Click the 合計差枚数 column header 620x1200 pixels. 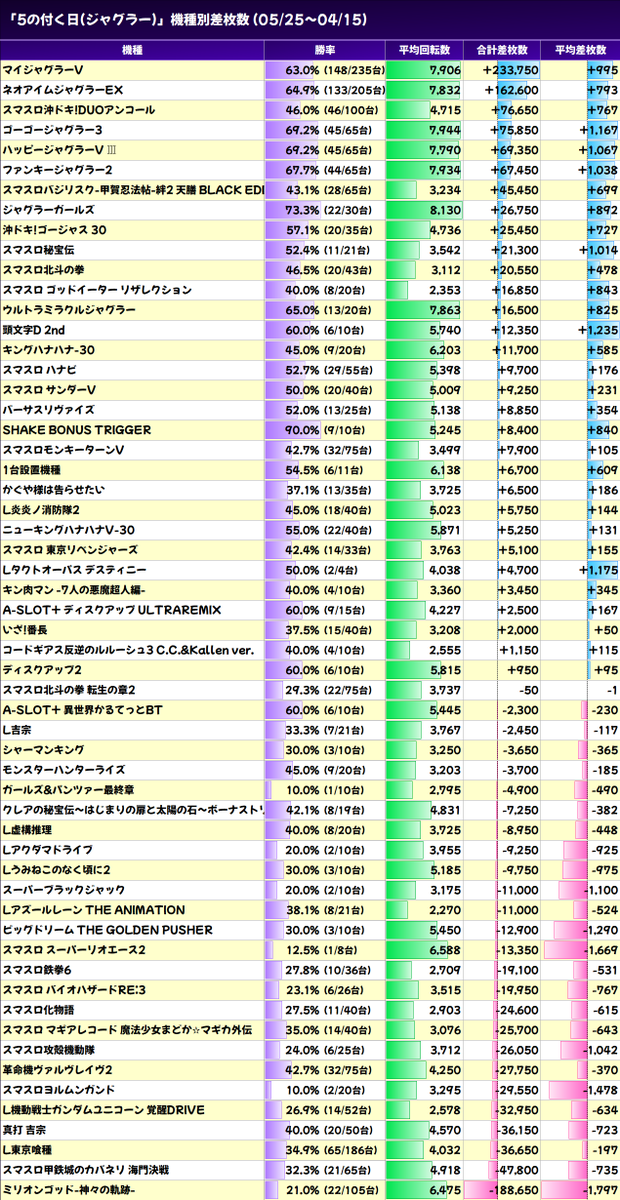pyautogui.click(x=503, y=49)
